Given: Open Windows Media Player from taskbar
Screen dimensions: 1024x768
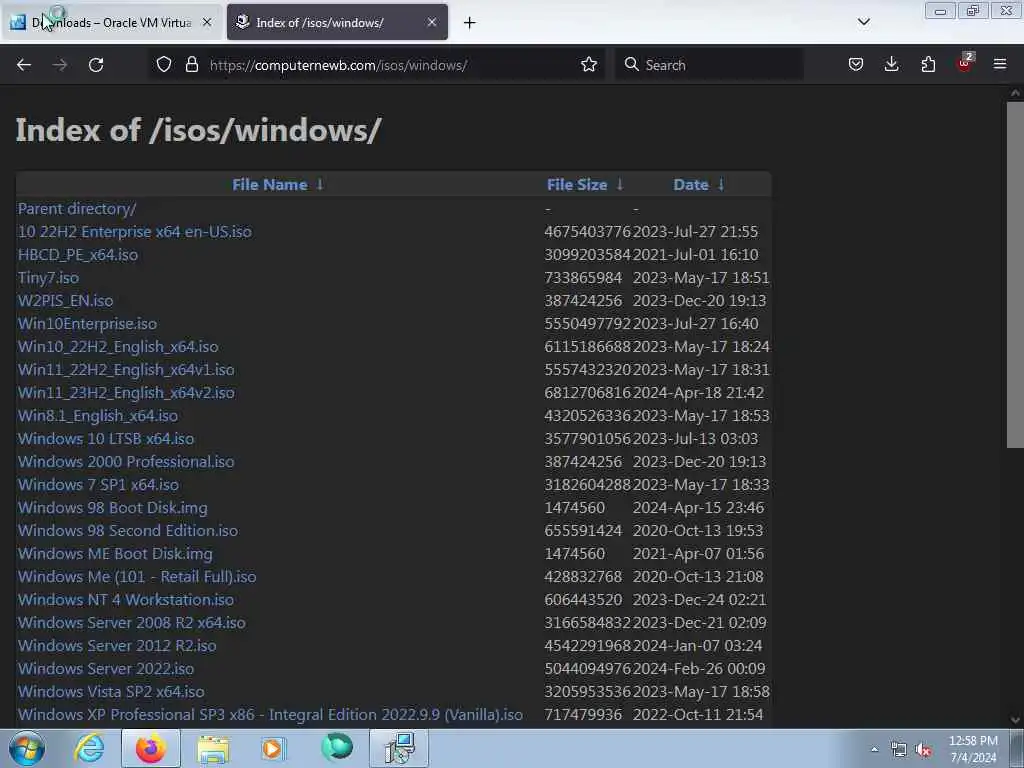Looking at the screenshot, I should coord(273,748).
